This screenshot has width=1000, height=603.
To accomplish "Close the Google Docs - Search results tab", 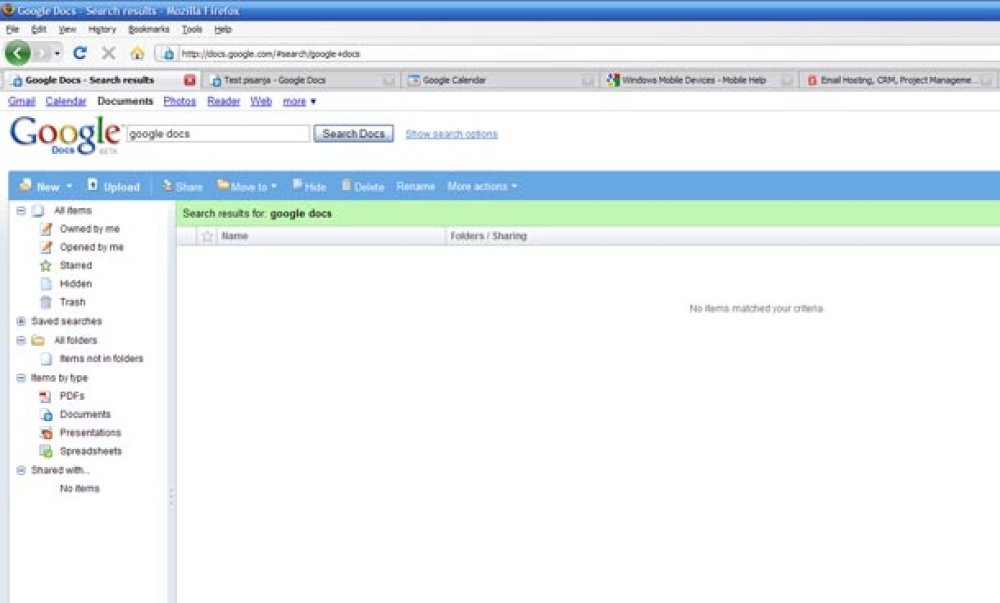I will [x=189, y=80].
